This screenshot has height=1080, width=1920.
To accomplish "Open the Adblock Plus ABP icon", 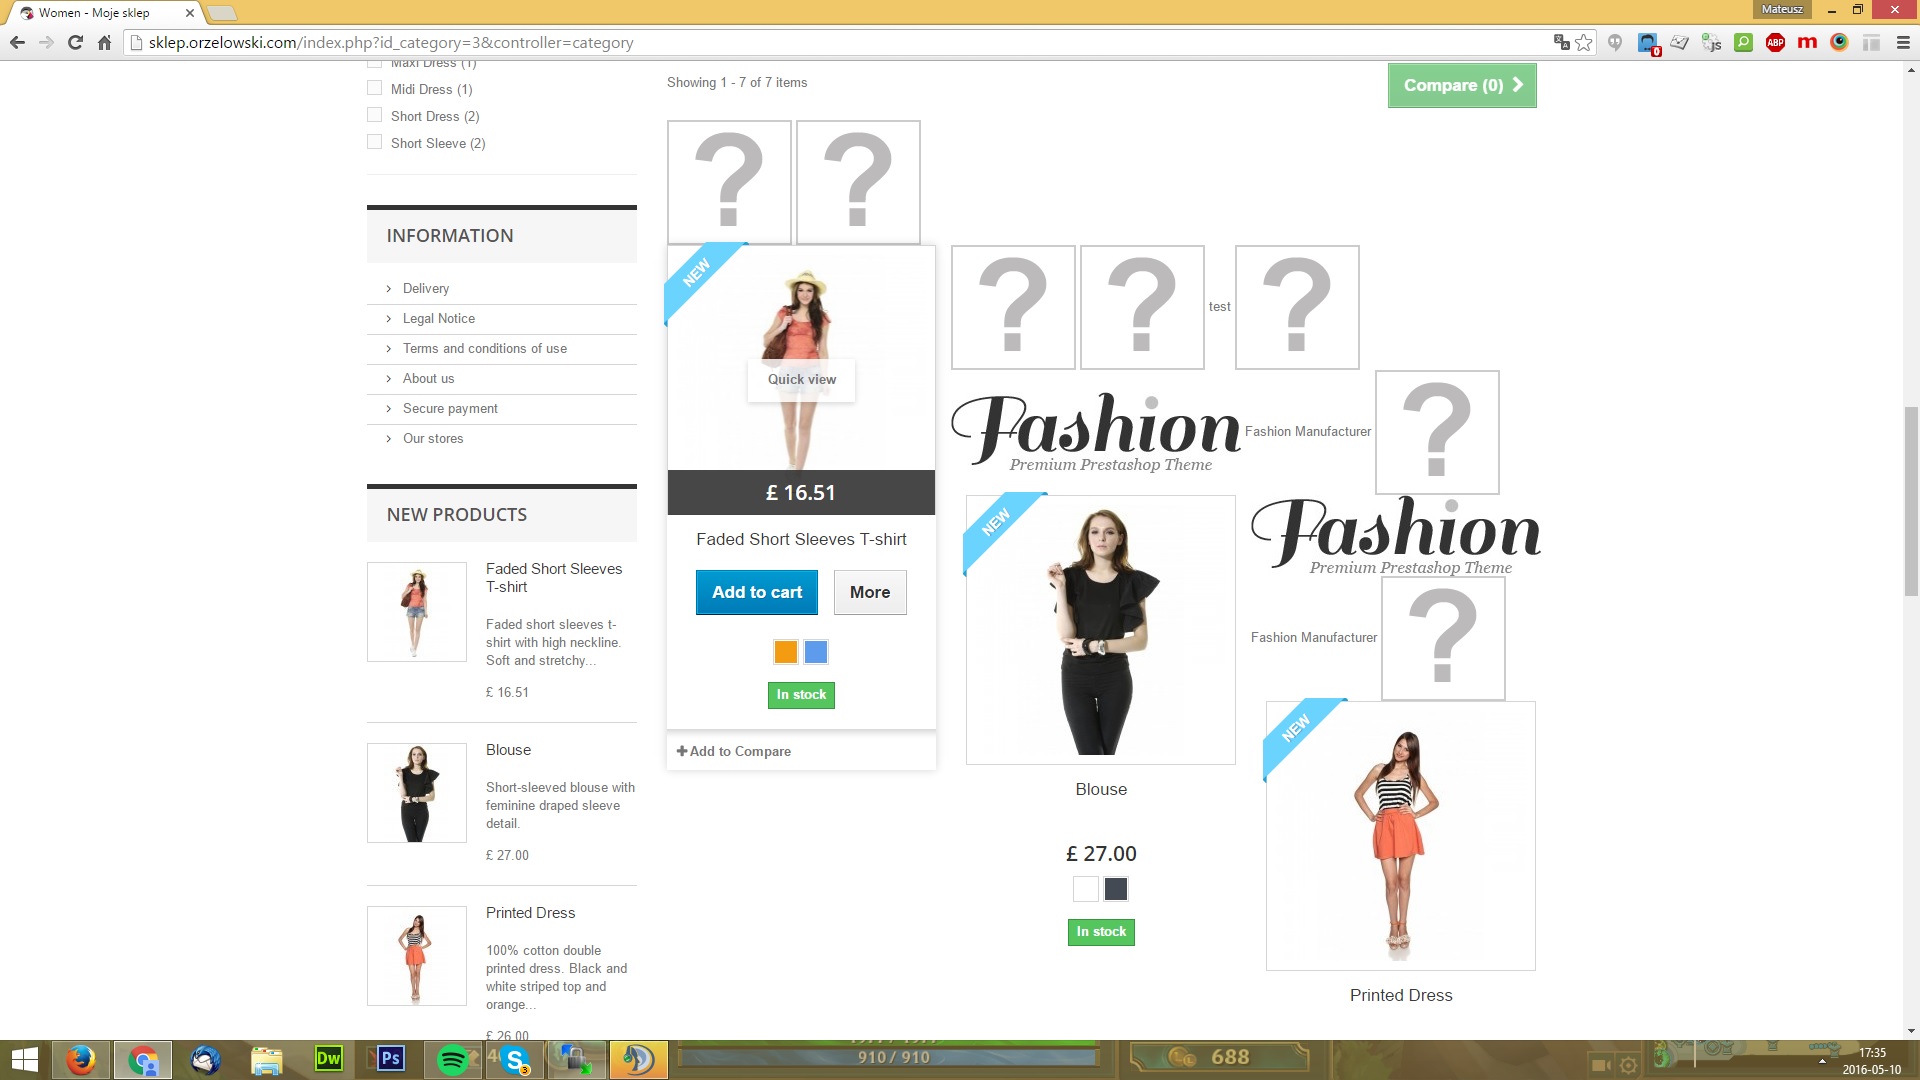I will point(1775,43).
